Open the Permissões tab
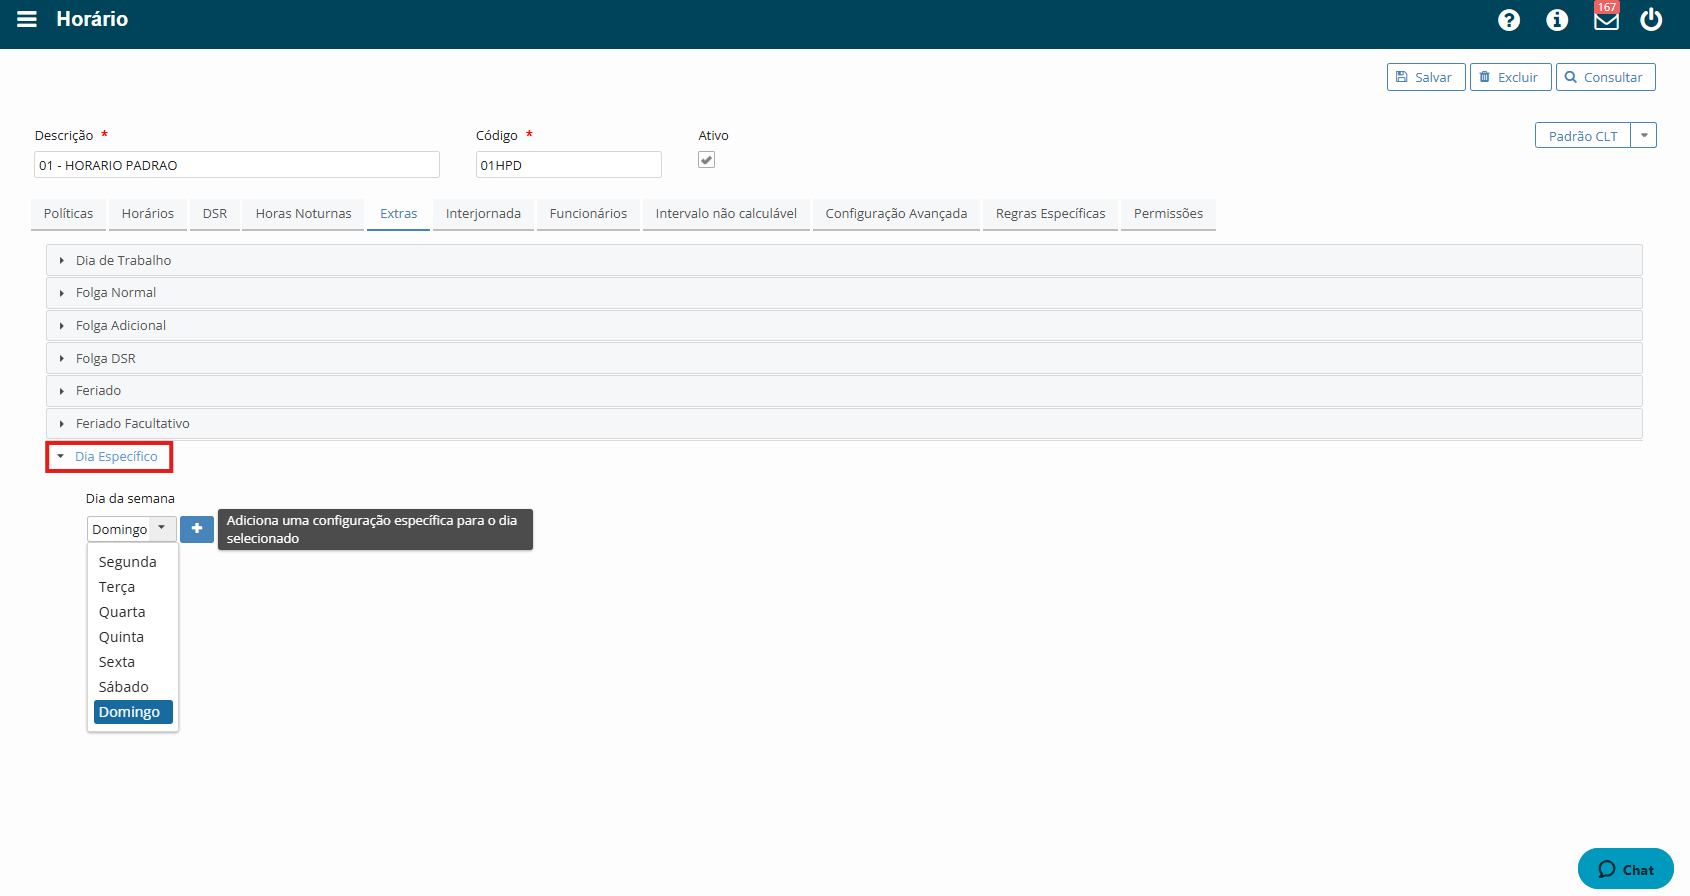The width and height of the screenshot is (1690, 896). coord(1168,214)
